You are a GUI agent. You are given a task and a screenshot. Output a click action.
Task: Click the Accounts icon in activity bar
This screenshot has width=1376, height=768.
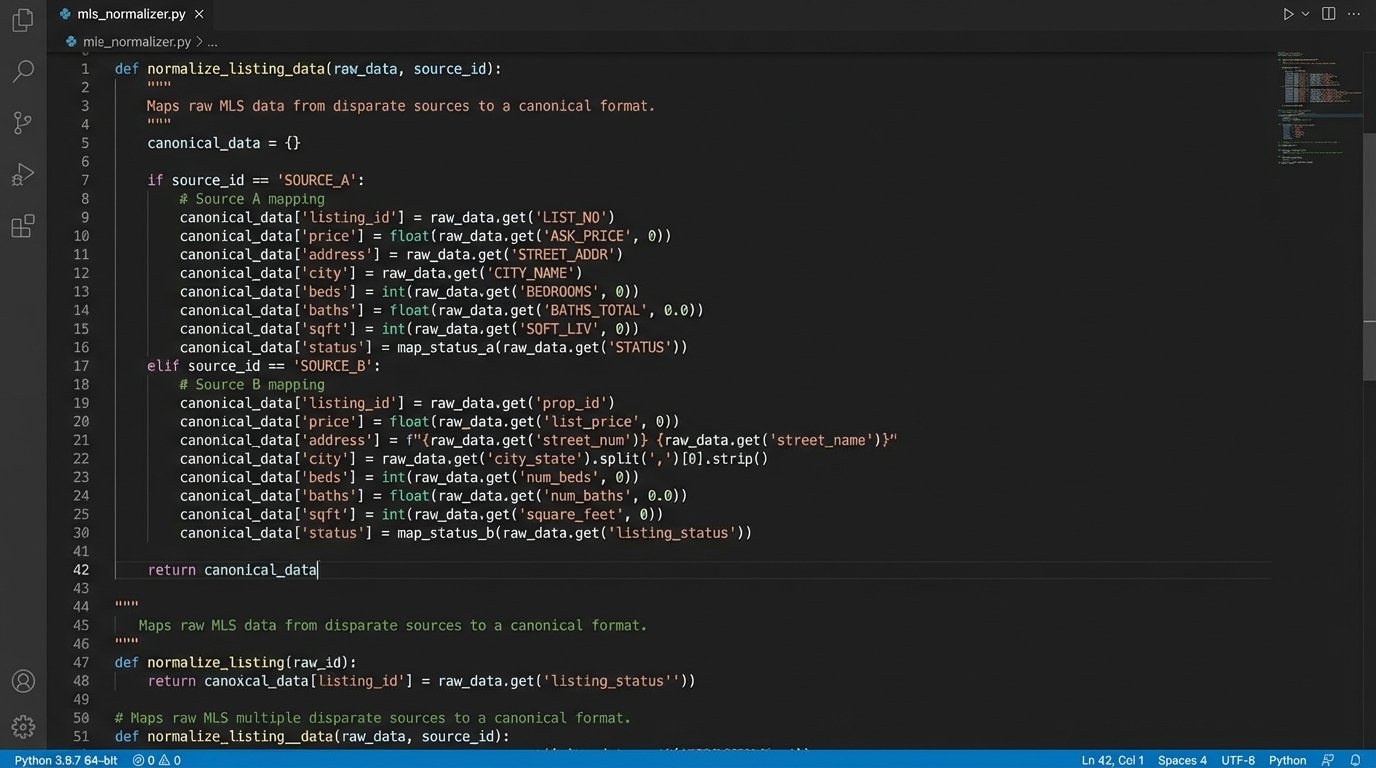click(x=22, y=681)
